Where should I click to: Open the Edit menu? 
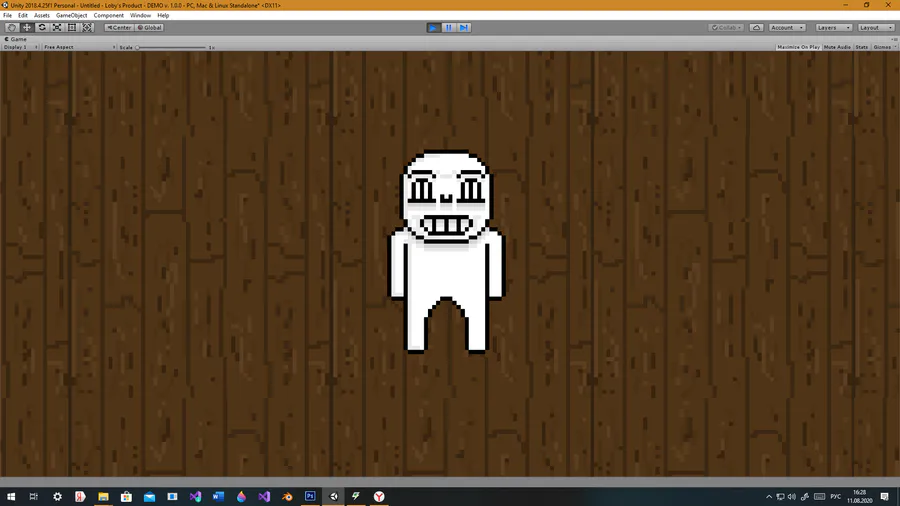[22, 15]
